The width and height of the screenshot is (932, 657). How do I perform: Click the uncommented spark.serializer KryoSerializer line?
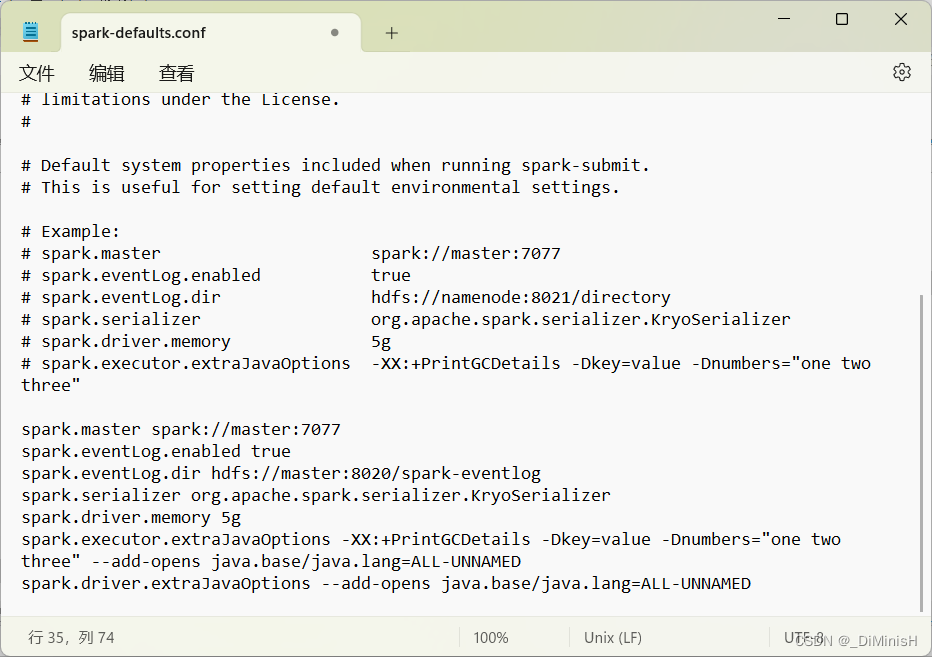coord(316,495)
